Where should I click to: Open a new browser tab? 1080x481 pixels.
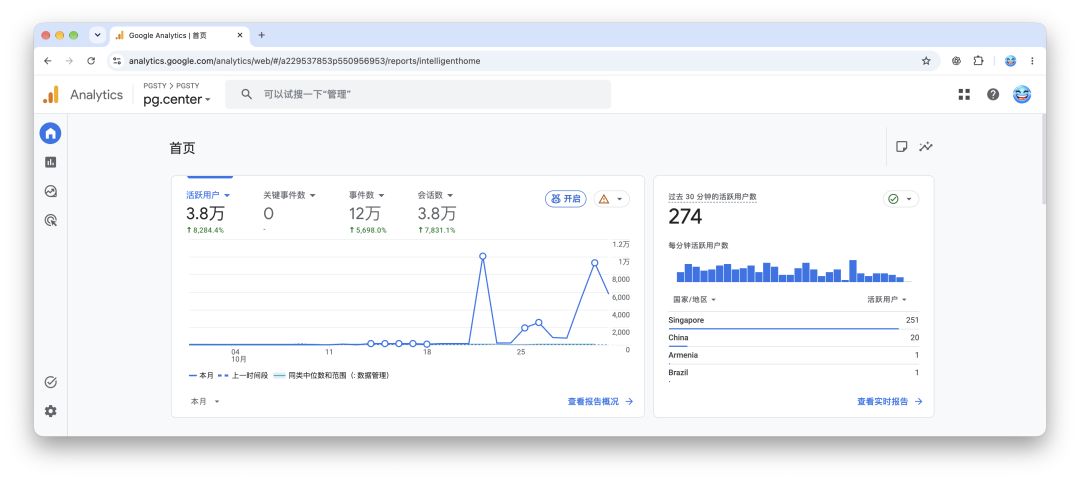tap(262, 35)
